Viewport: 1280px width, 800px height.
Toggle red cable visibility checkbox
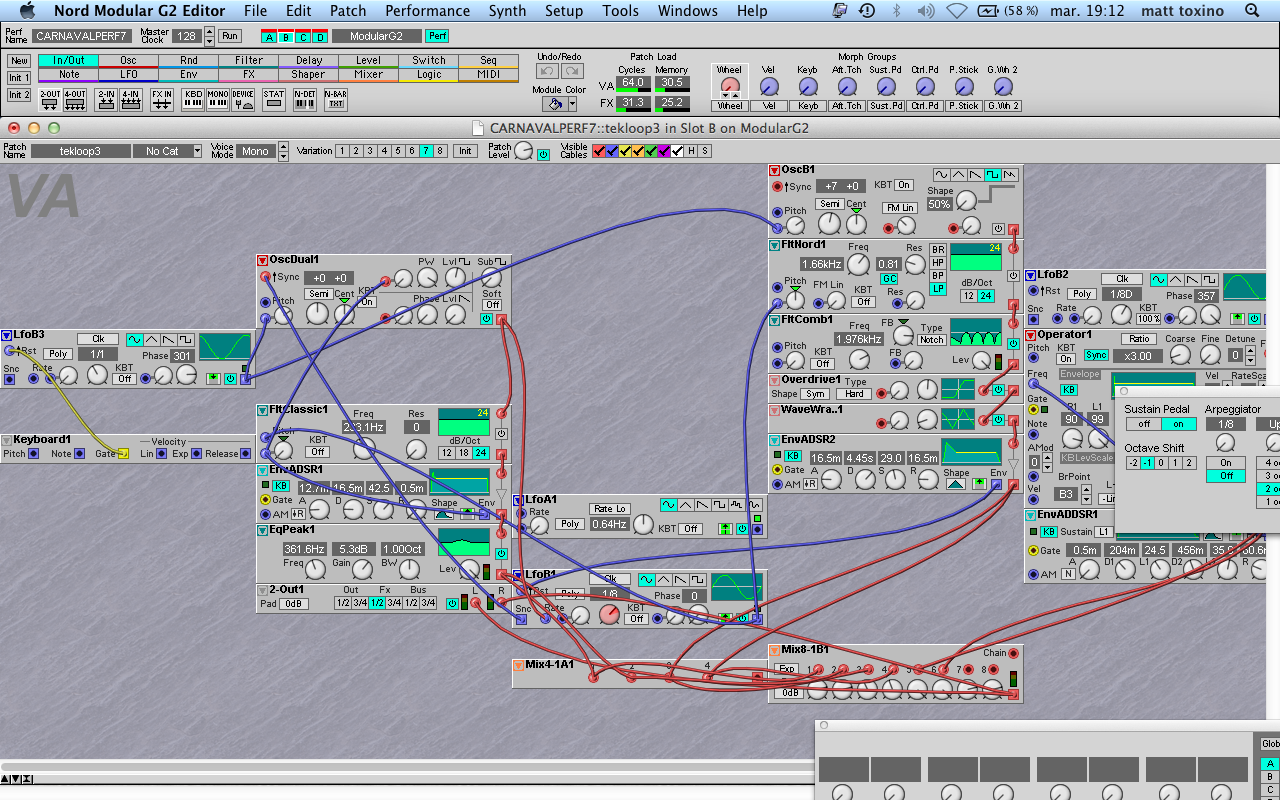(599, 151)
